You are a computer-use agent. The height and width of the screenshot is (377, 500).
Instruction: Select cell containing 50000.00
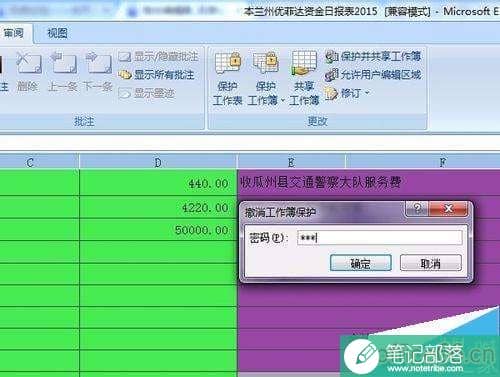point(158,230)
